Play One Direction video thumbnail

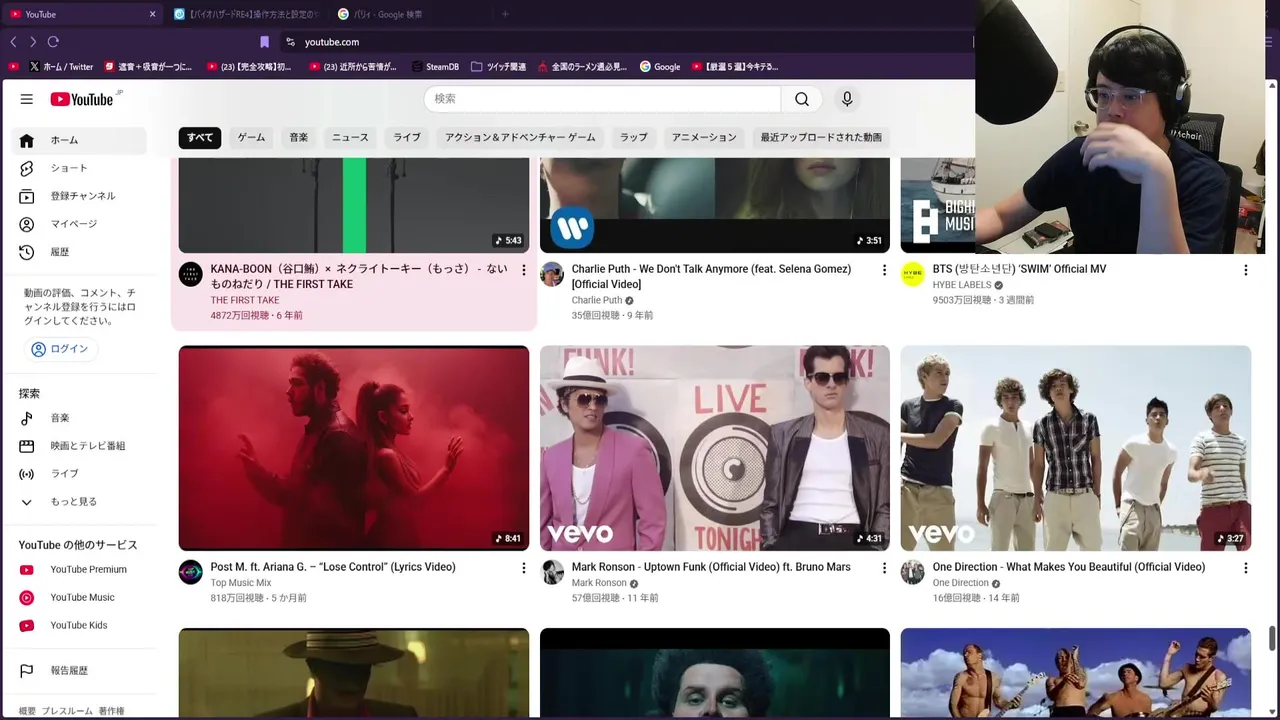coord(1076,448)
